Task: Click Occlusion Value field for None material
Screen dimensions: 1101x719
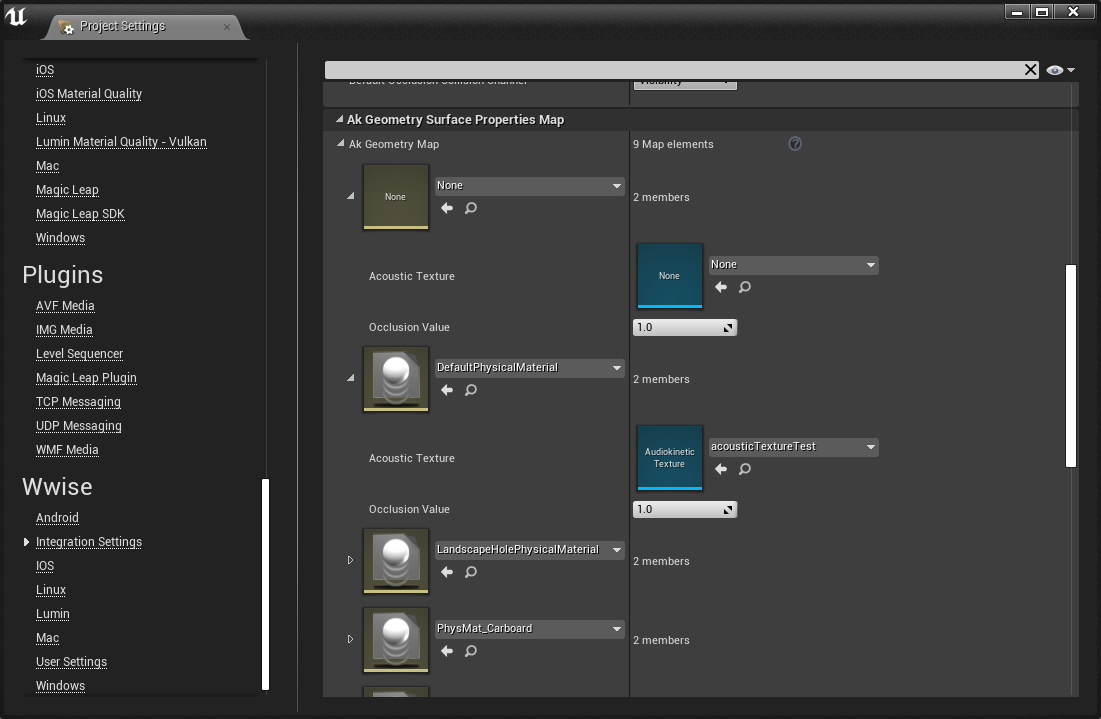Action: (x=685, y=327)
